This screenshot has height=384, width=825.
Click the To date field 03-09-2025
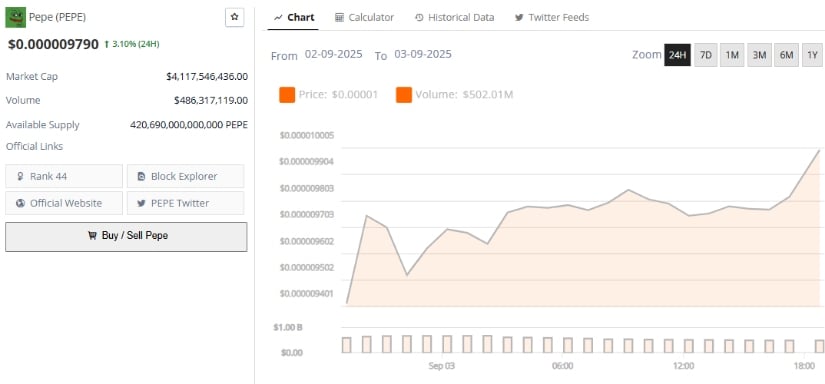pyautogui.click(x=423, y=54)
